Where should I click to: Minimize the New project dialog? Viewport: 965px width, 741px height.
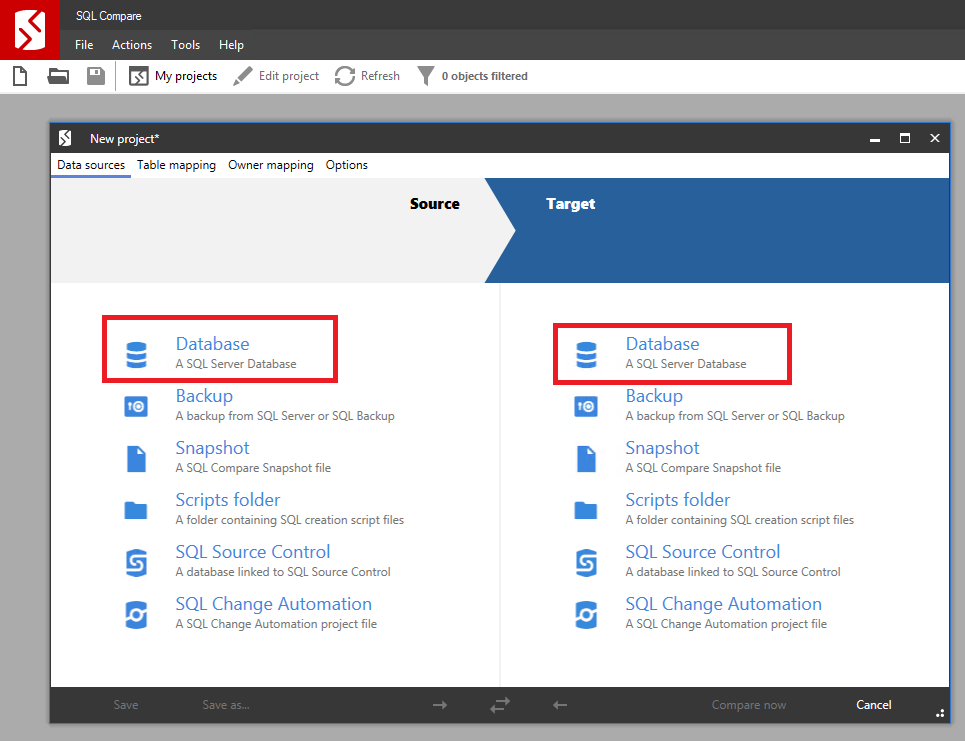(x=875, y=138)
